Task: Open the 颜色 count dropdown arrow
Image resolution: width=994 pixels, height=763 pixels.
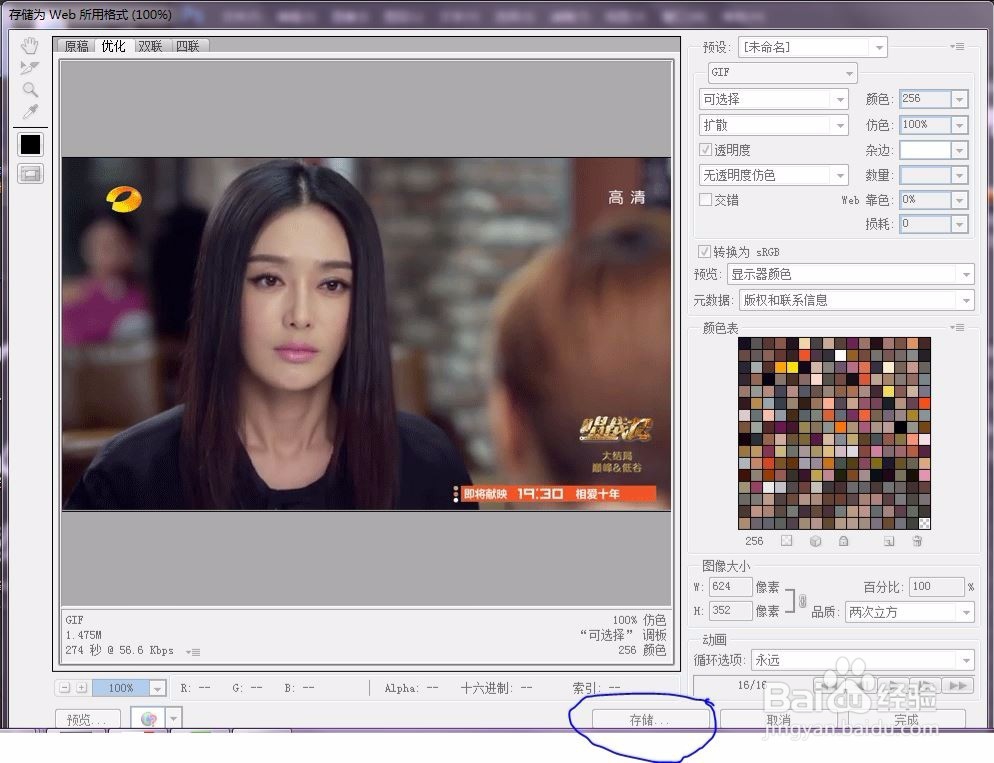Action: (x=960, y=99)
